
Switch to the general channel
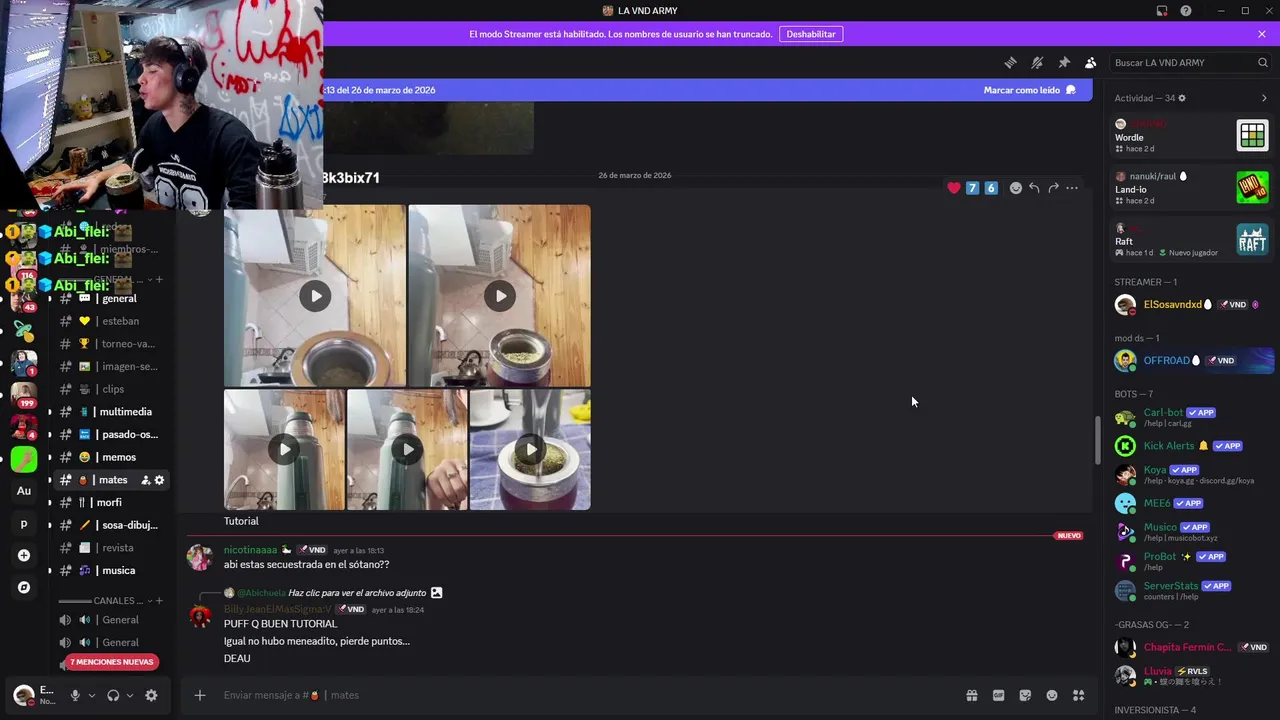110,298
